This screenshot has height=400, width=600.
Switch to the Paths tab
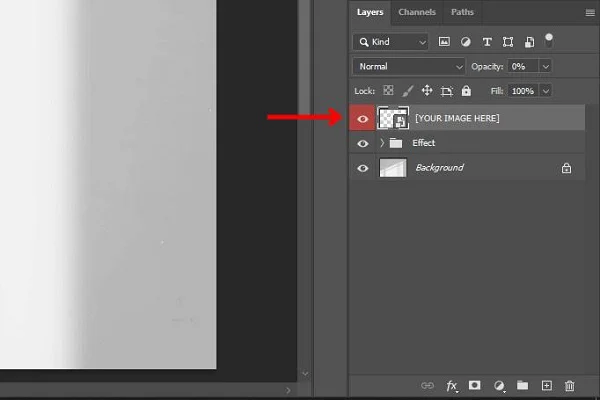tap(462, 12)
